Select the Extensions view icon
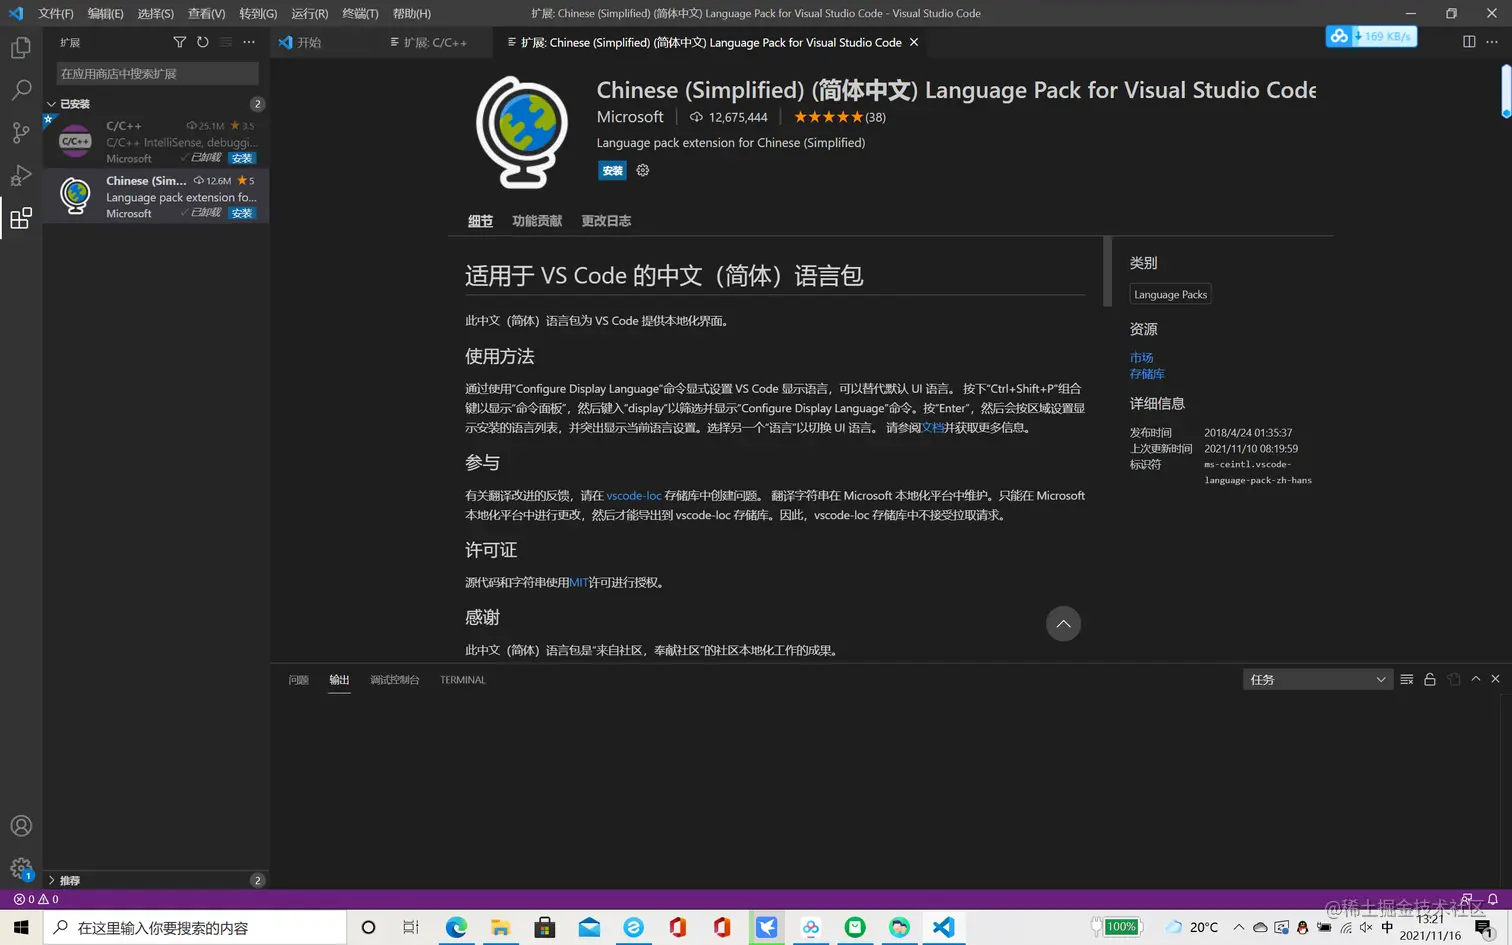The image size is (1512, 945). pyautogui.click(x=20, y=218)
